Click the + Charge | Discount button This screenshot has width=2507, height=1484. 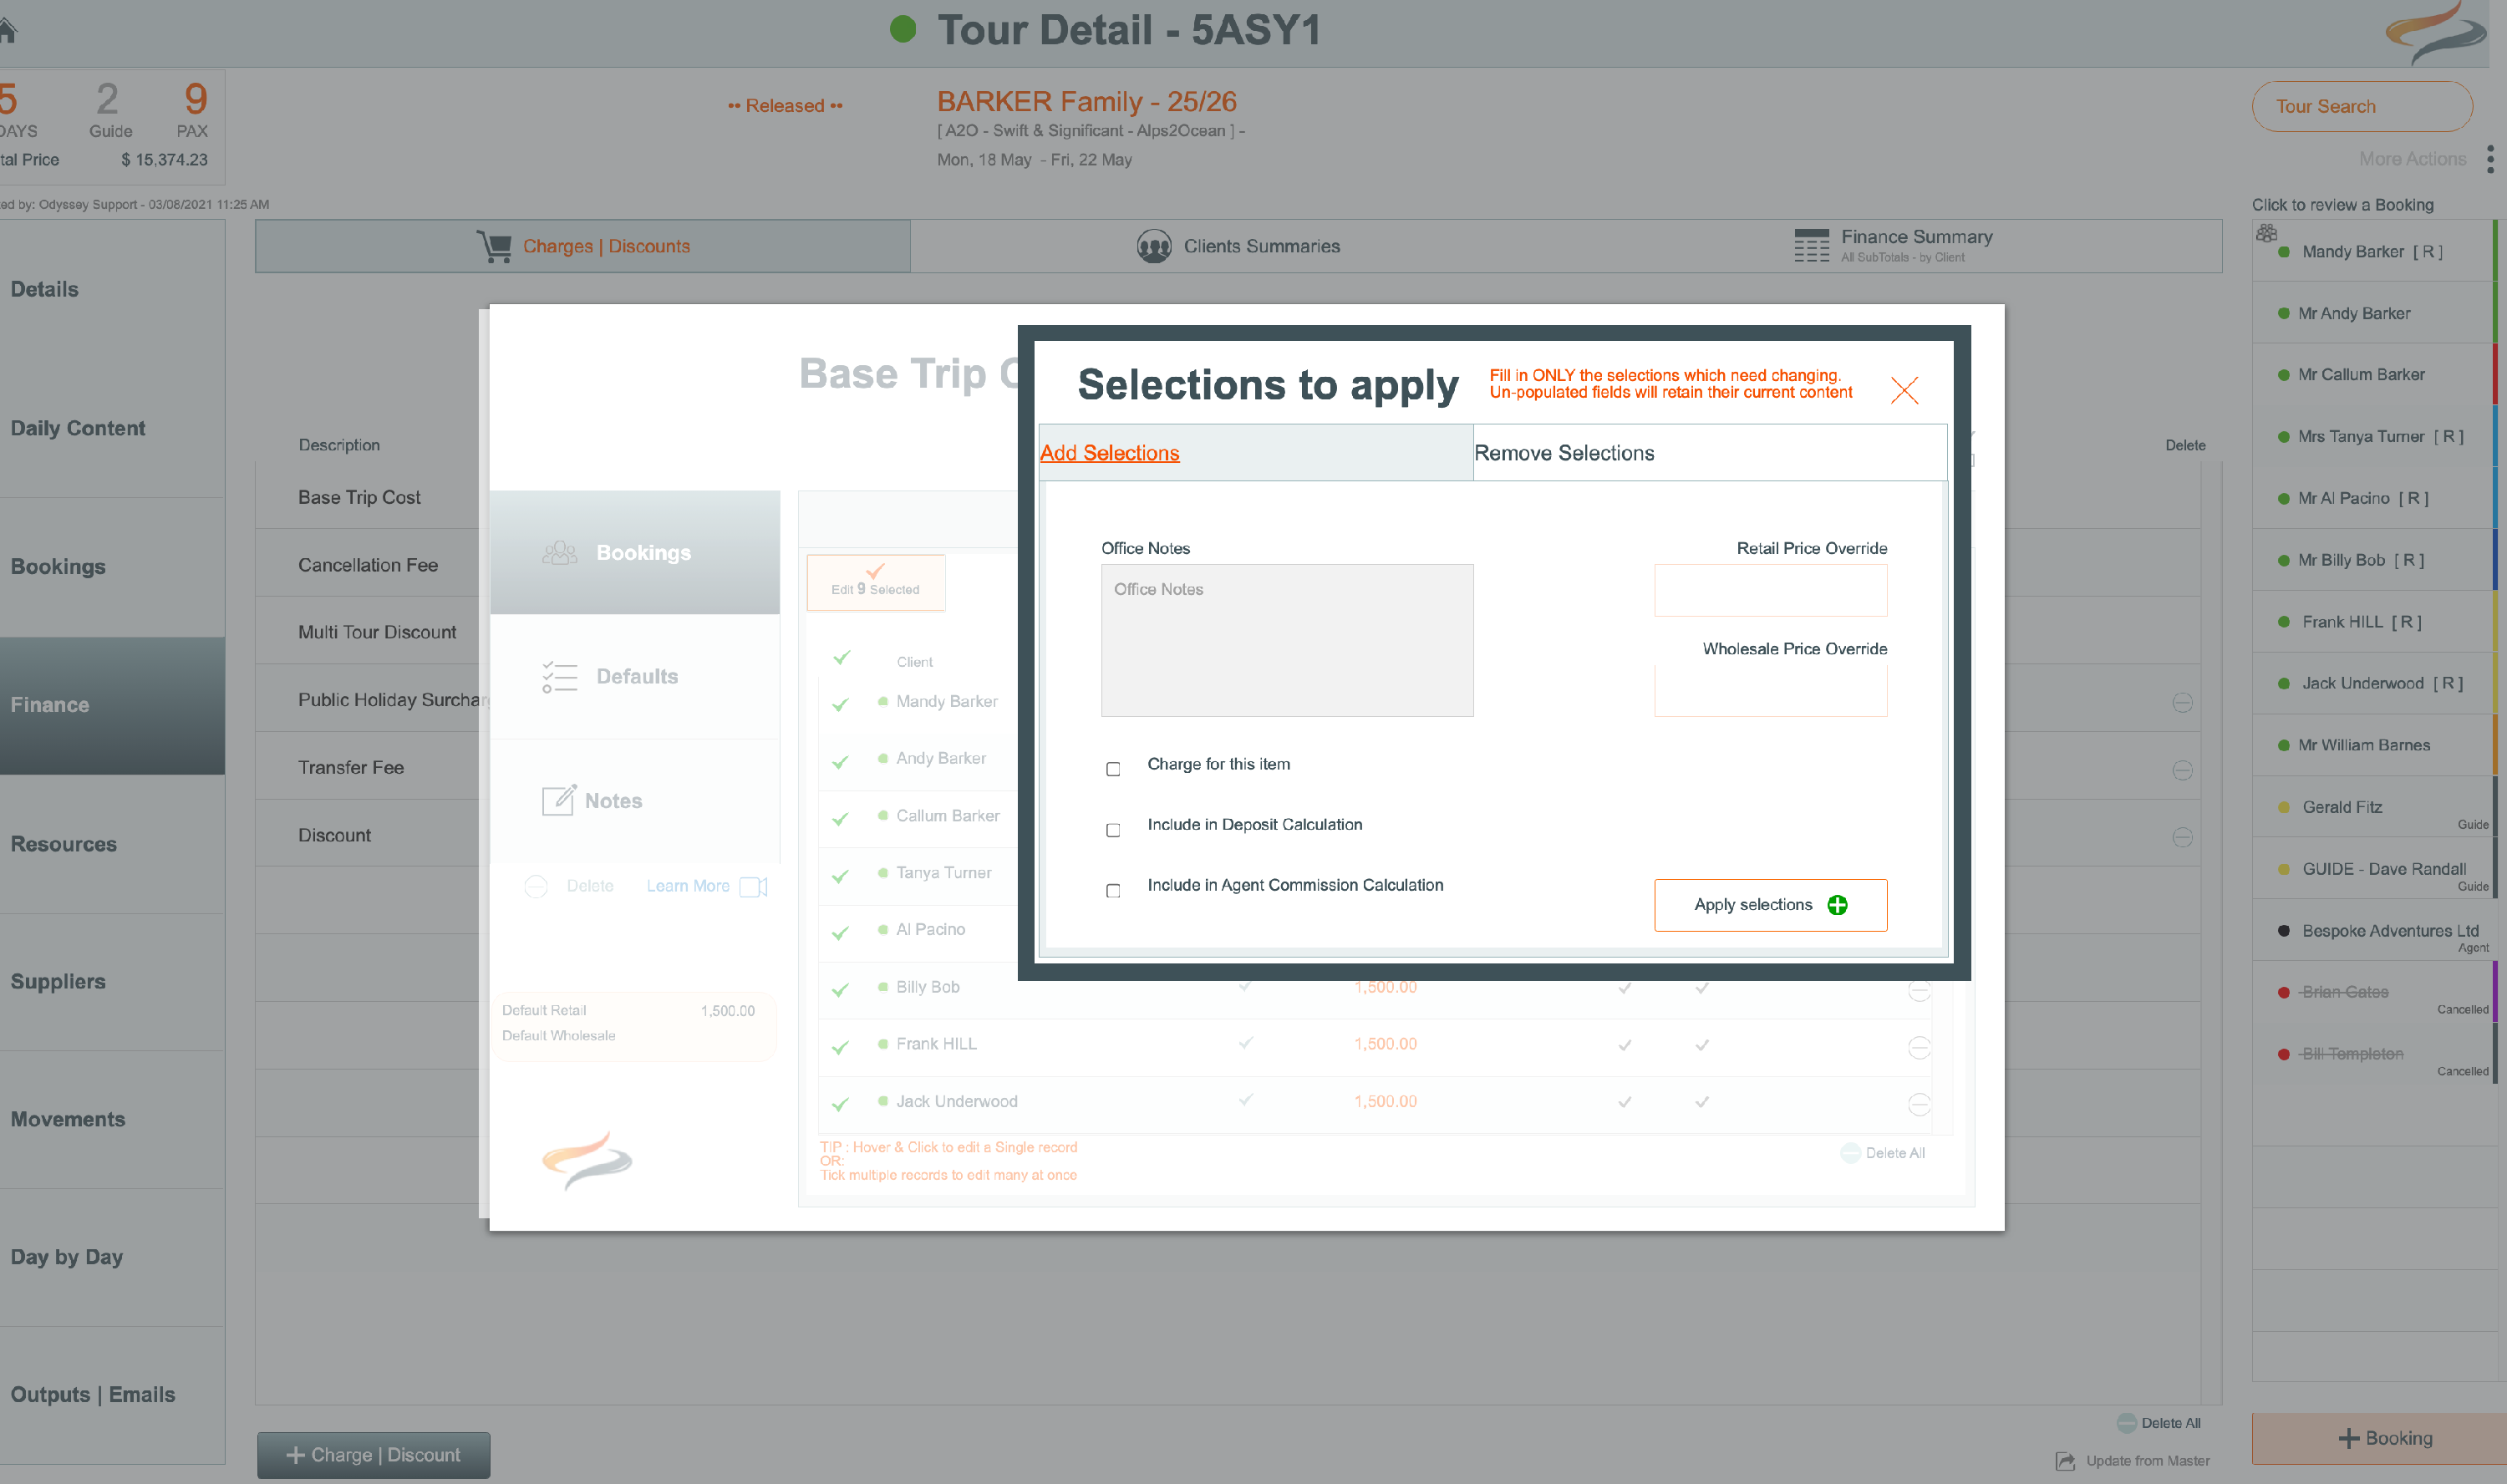point(374,1455)
